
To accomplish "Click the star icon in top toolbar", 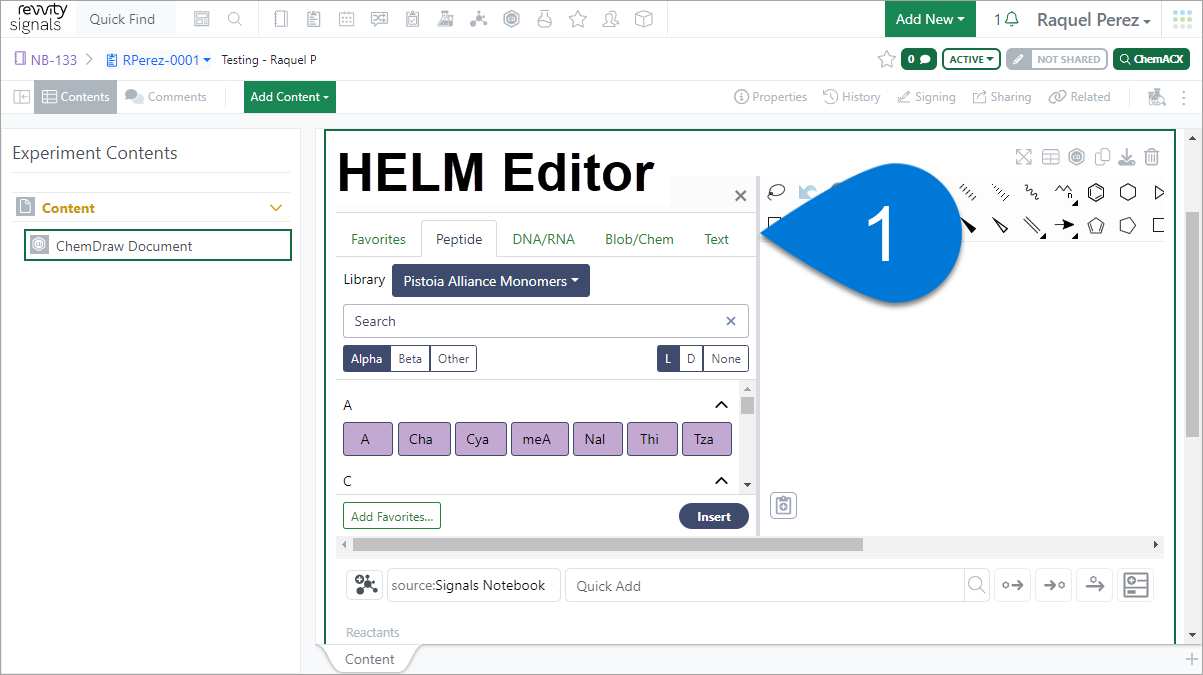I will [577, 19].
